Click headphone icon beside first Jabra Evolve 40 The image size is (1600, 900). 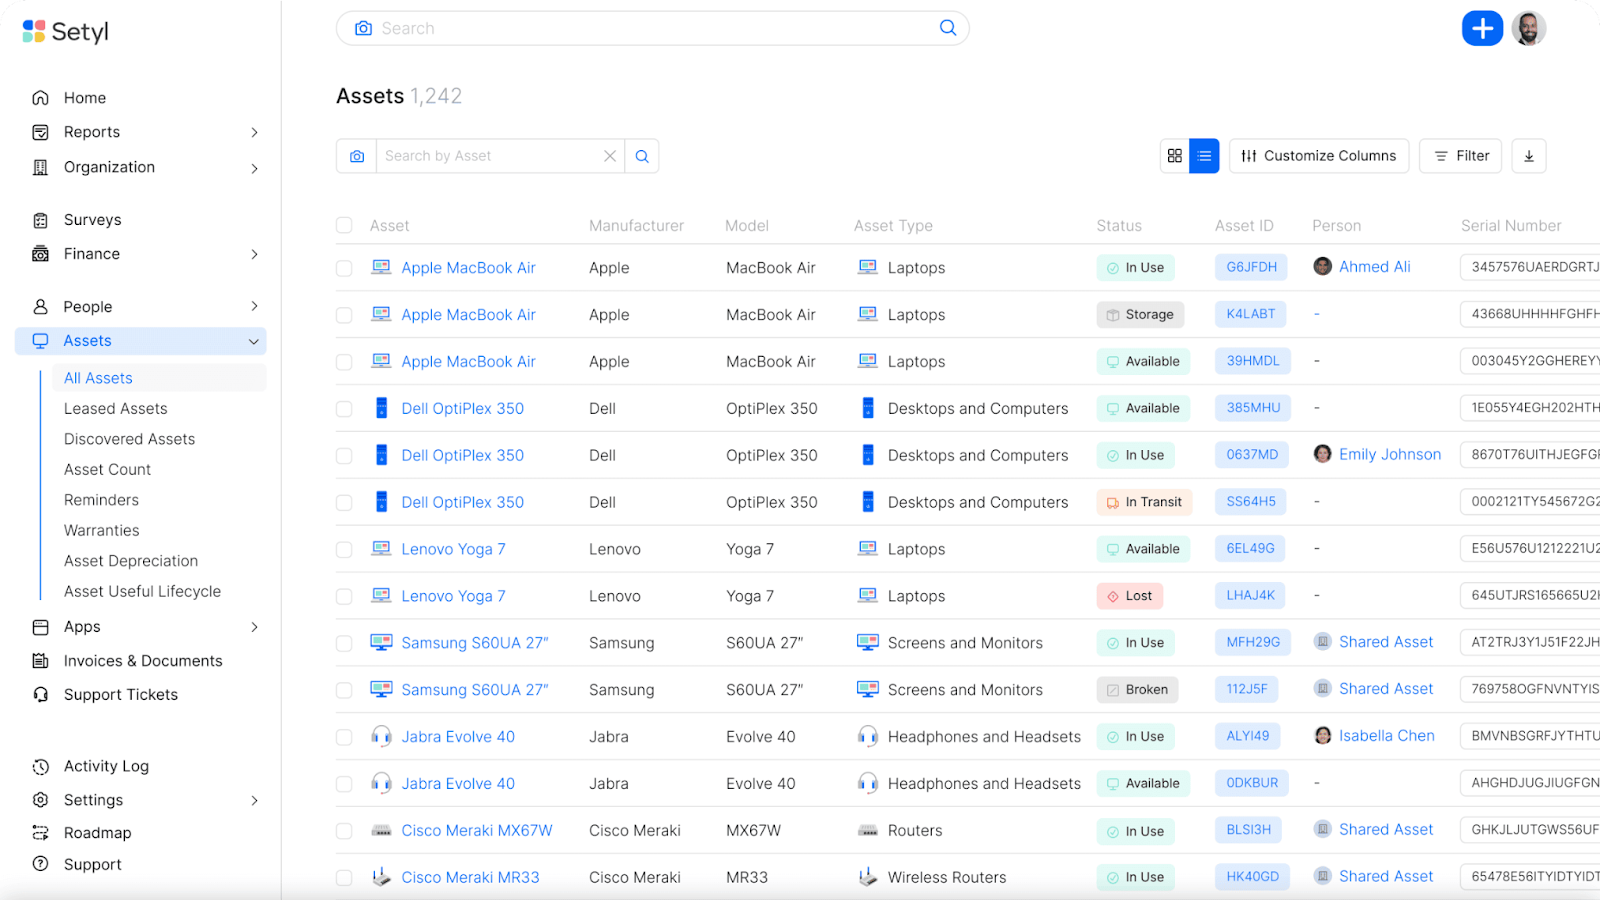tap(381, 736)
